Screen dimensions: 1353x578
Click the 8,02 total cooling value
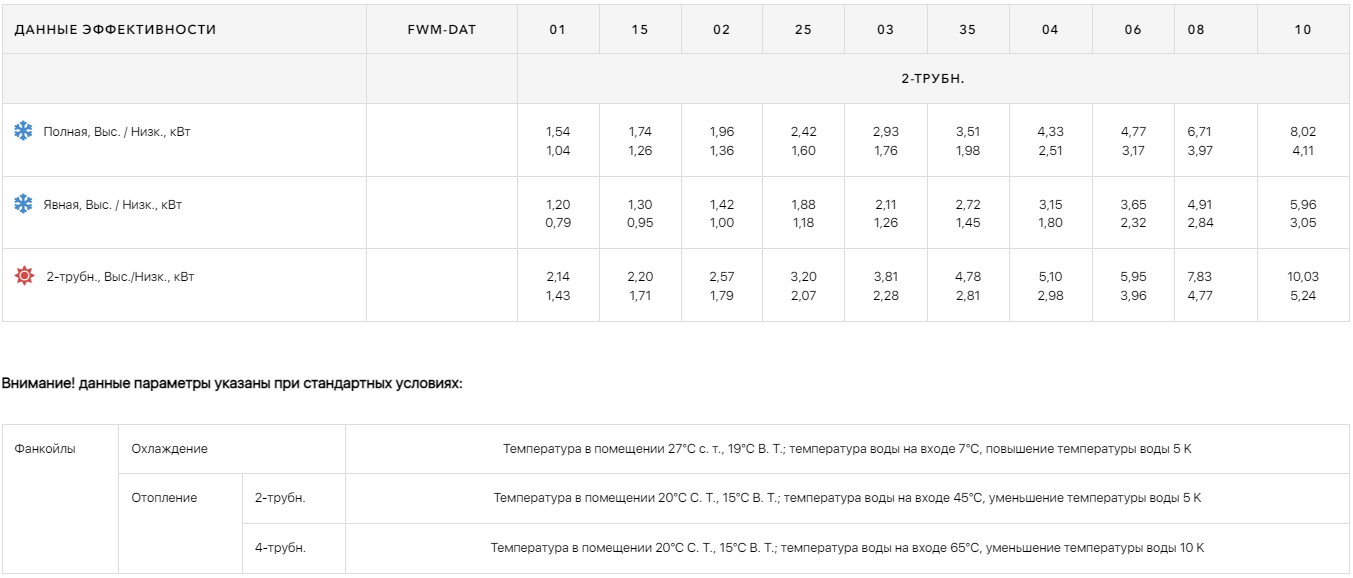[x=1303, y=132]
